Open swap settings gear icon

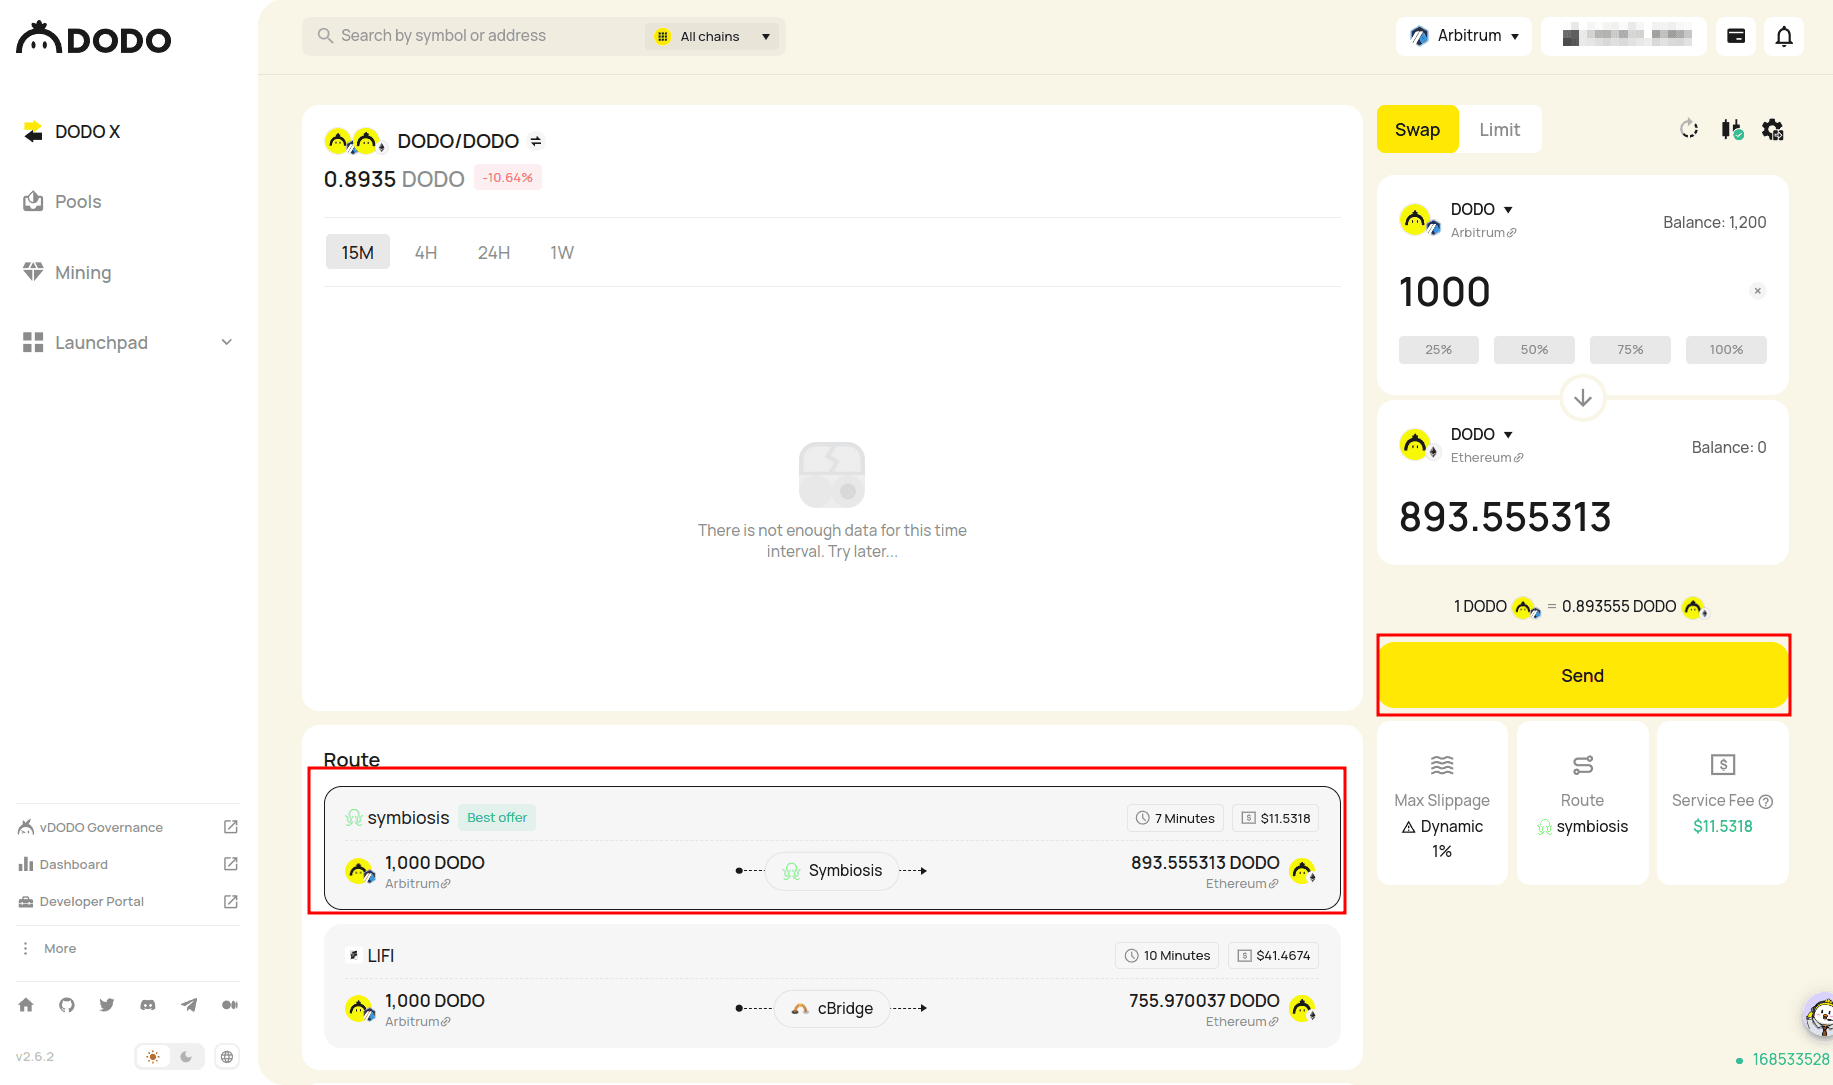(x=1773, y=129)
